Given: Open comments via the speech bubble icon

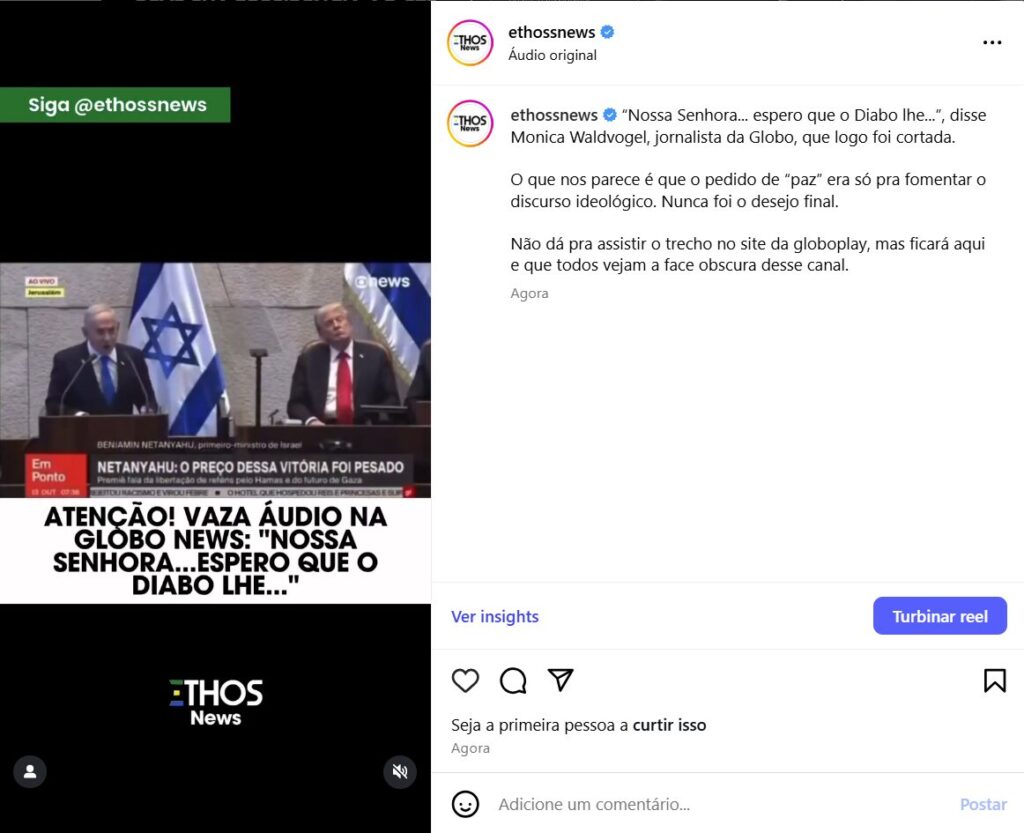Looking at the screenshot, I should pos(513,680).
